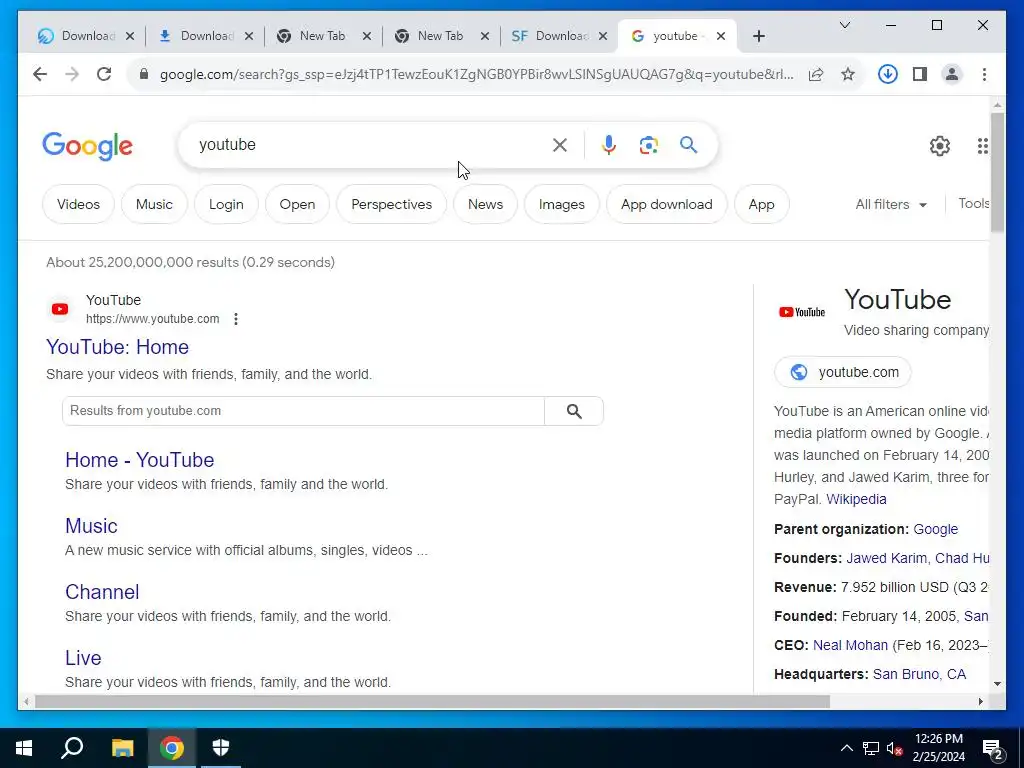
Task: Reload the page with the refresh icon
Action: 104,74
